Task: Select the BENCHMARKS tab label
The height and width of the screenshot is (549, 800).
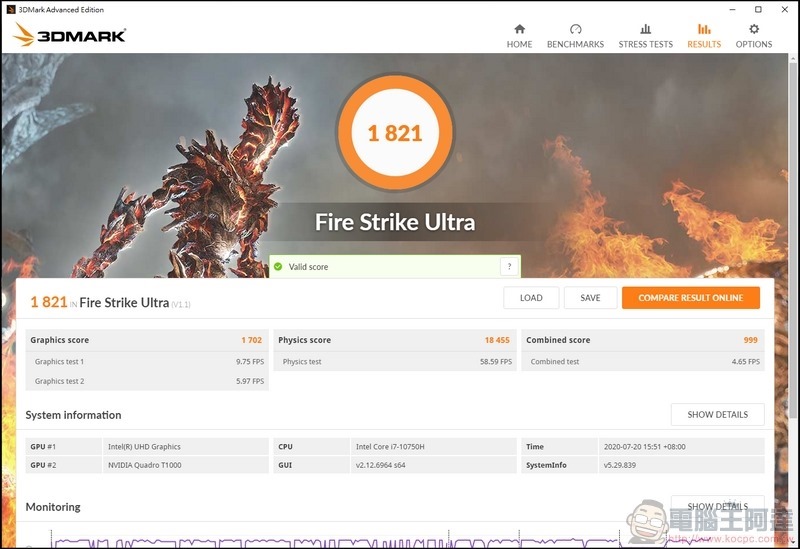Action: [x=575, y=44]
